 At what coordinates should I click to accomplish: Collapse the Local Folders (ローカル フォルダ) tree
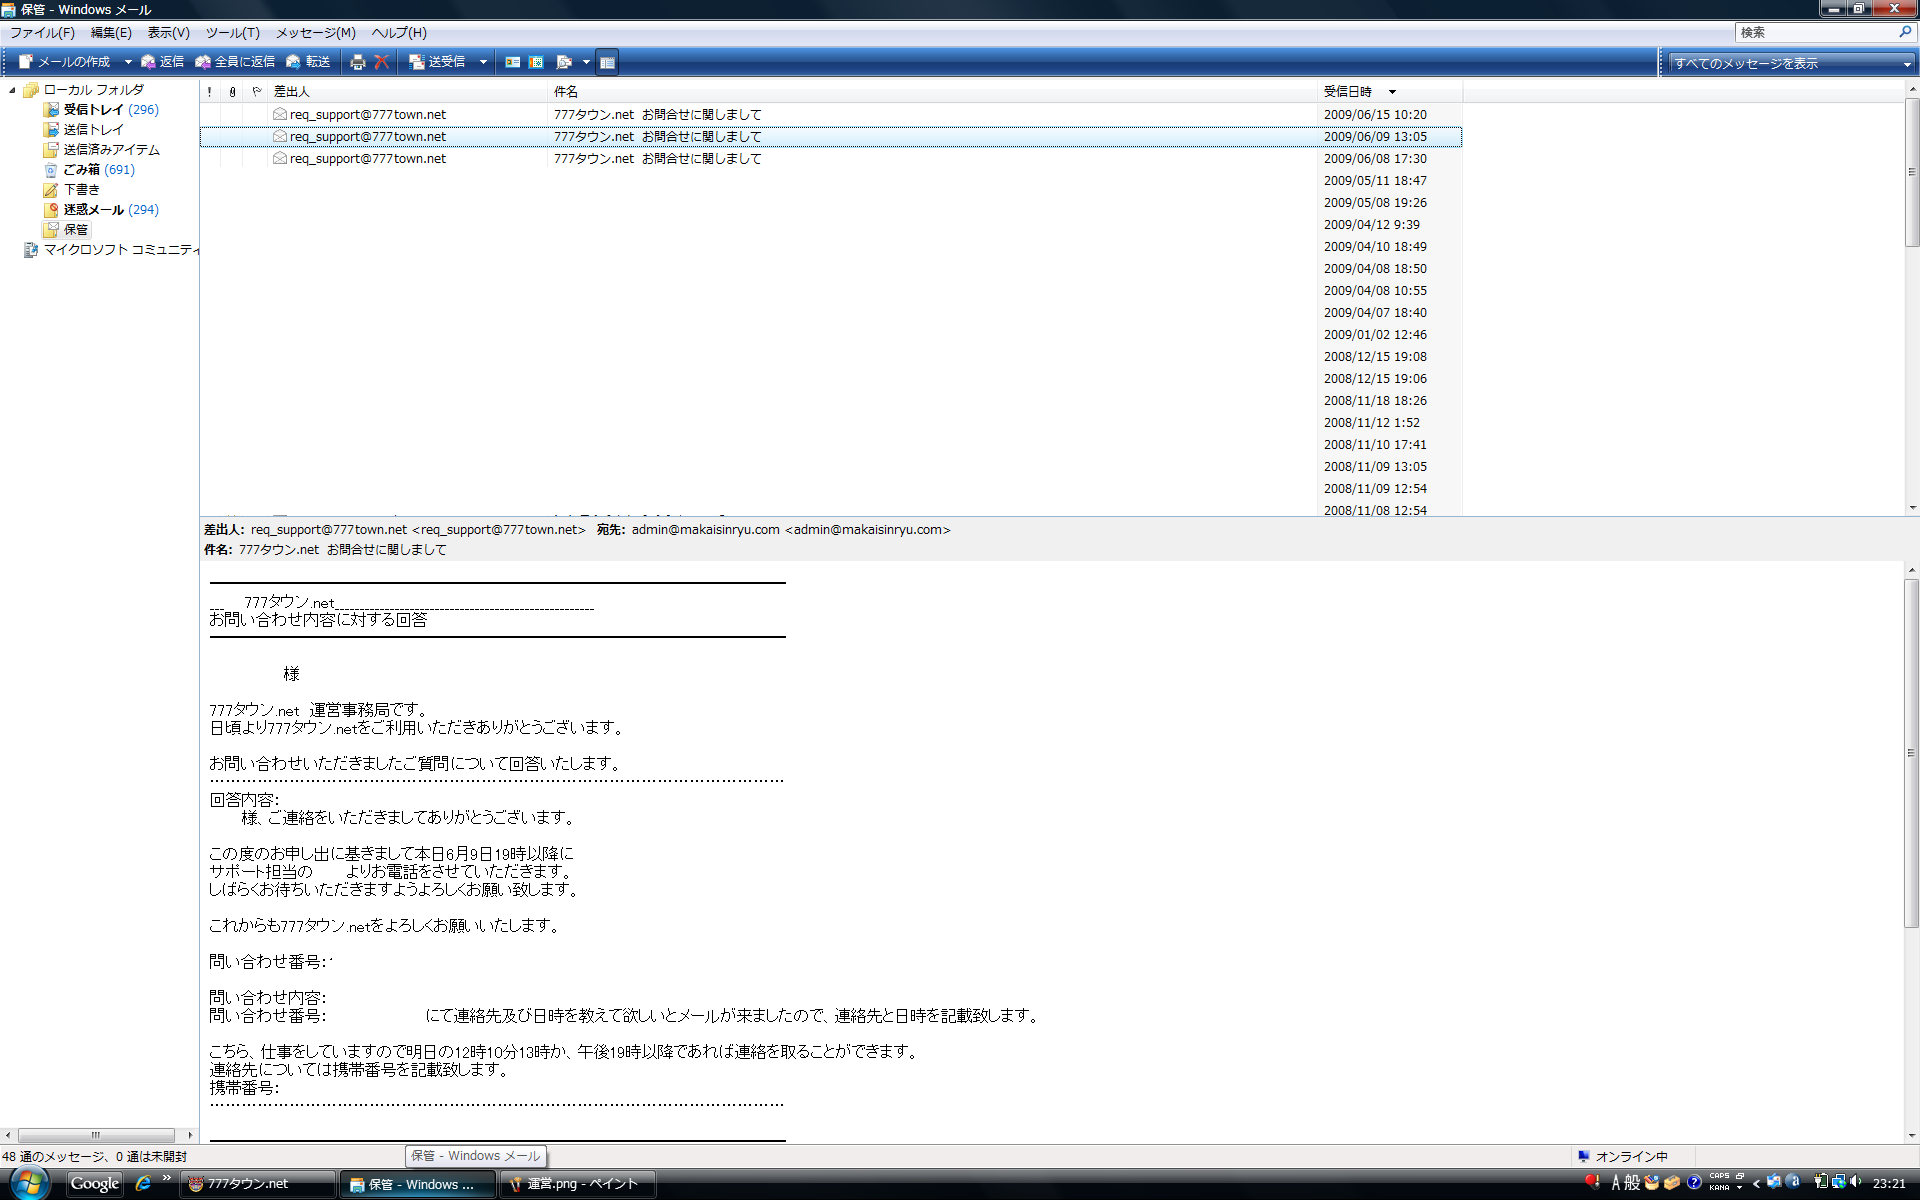click(12, 90)
